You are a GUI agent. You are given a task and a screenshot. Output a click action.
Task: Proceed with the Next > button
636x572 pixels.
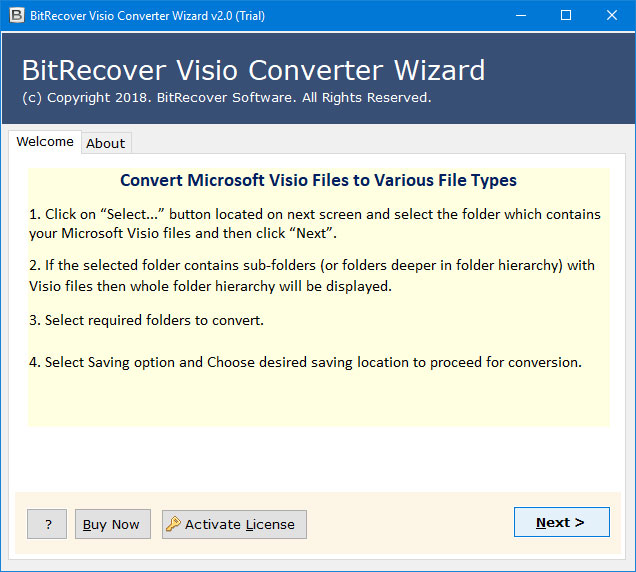click(561, 522)
